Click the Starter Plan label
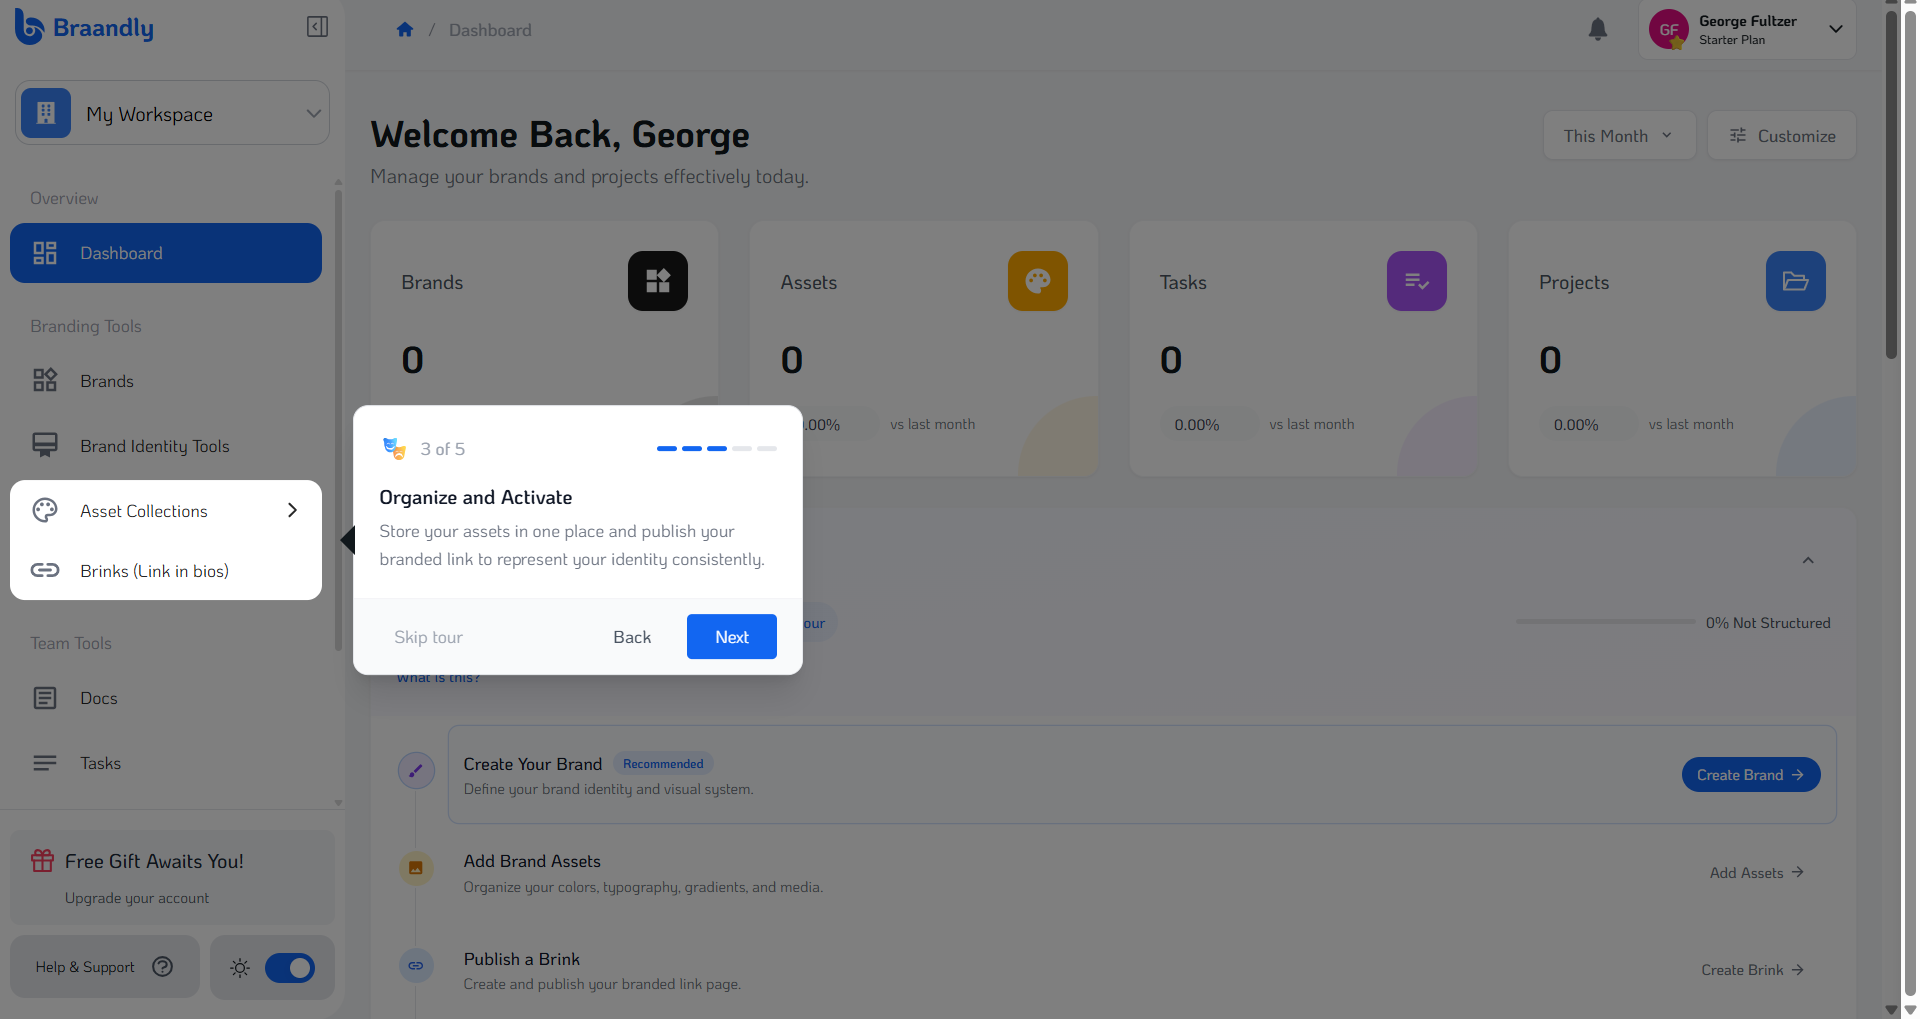 1732,40
